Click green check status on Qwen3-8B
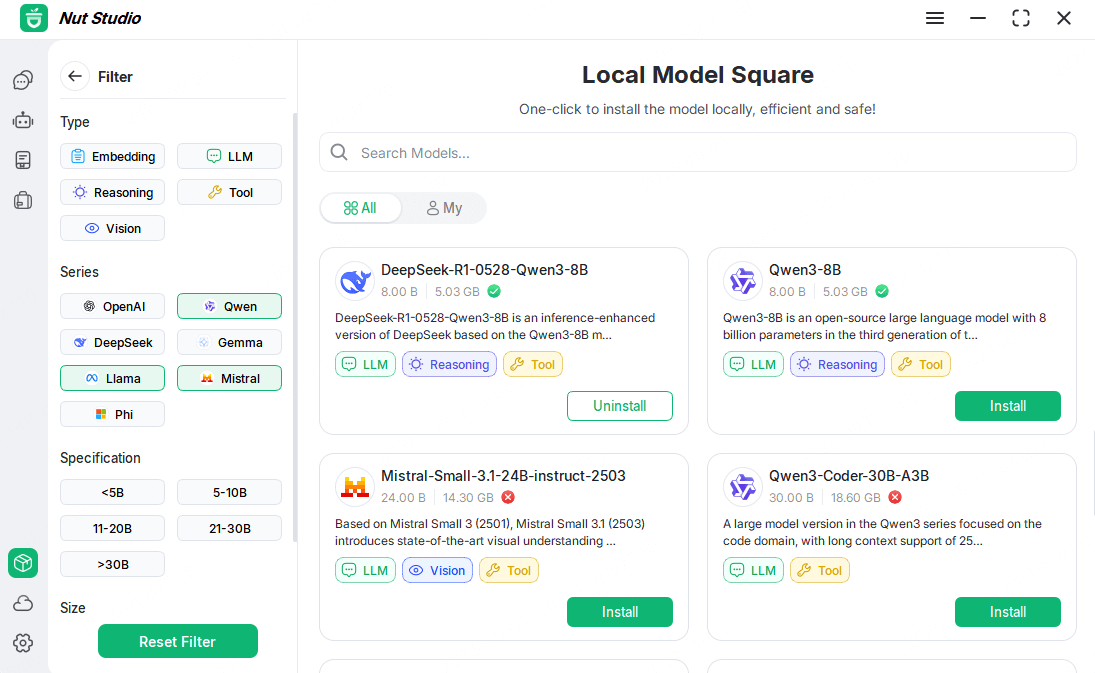The height and width of the screenshot is (673, 1095). (x=882, y=291)
